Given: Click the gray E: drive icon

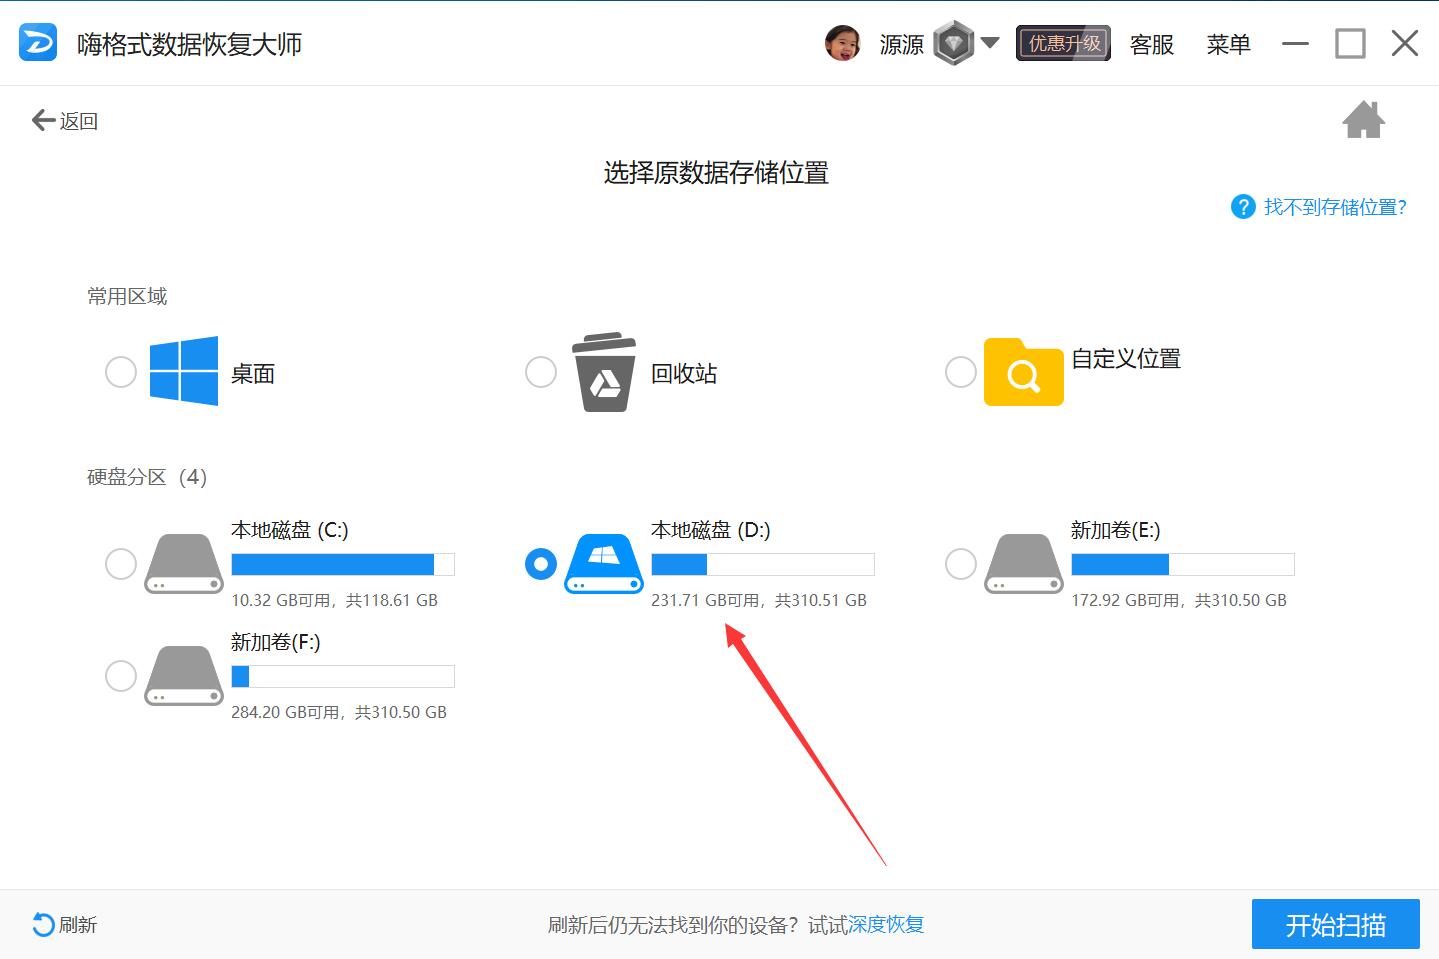Looking at the screenshot, I should (x=1024, y=564).
